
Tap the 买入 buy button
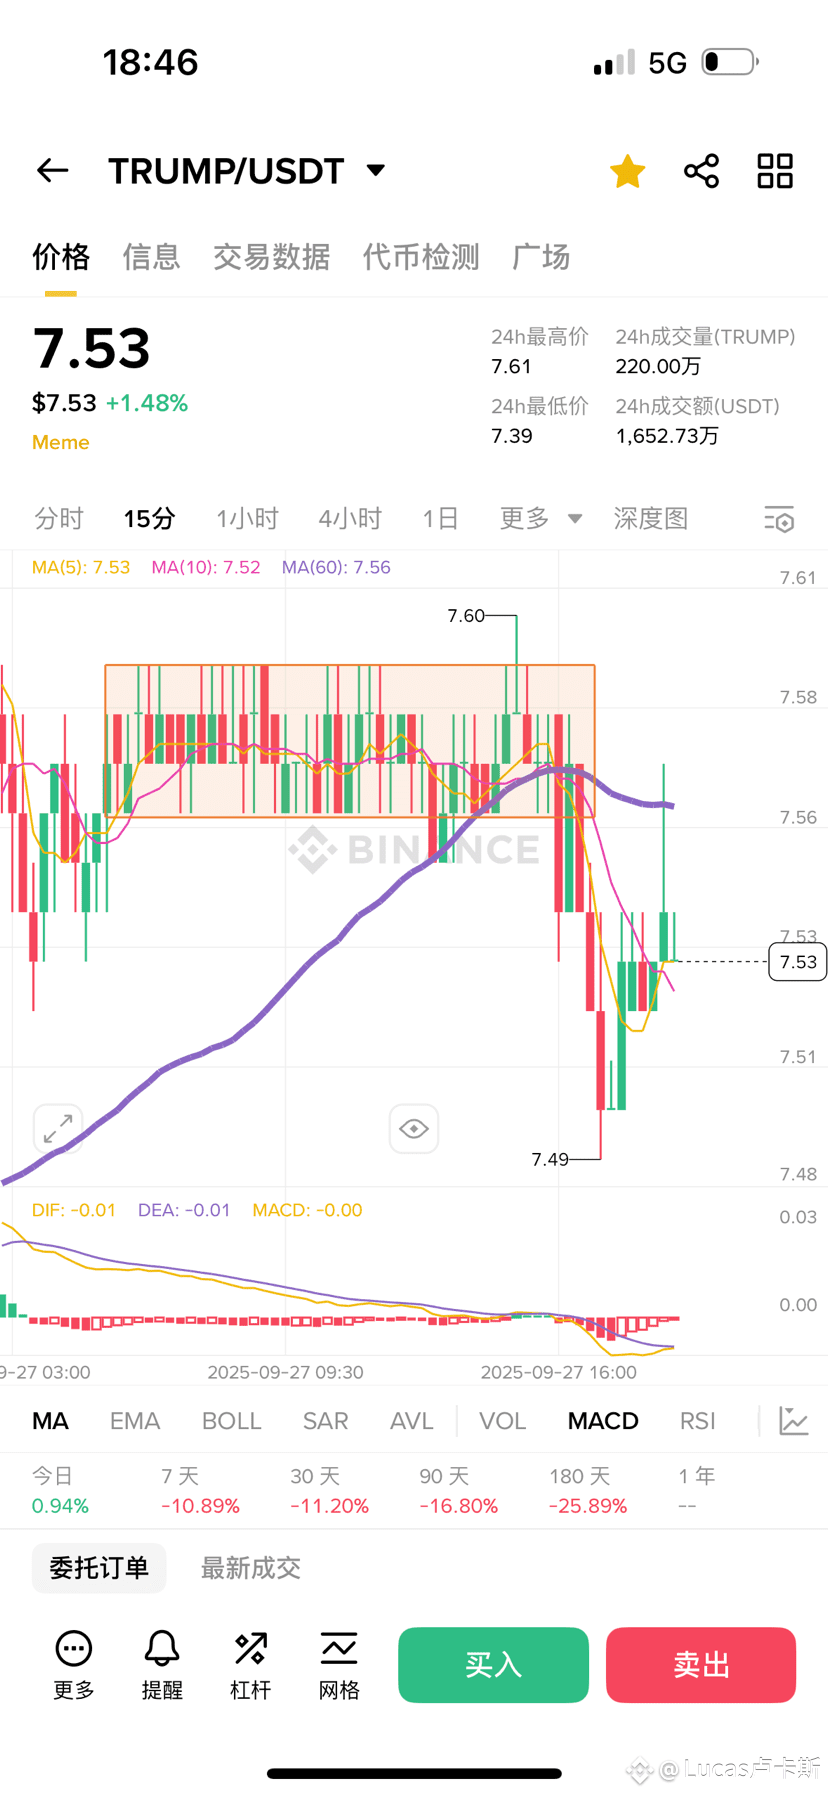[x=493, y=1665]
